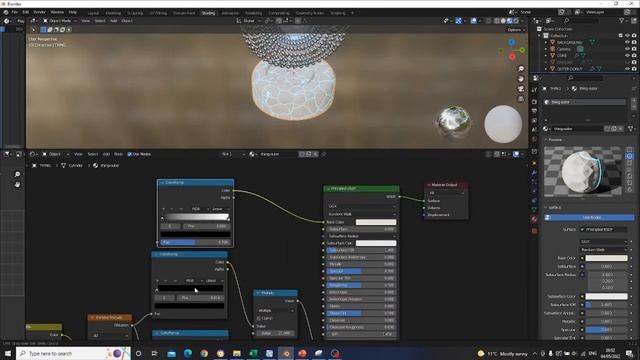This screenshot has height=360, width=640.
Task: Open Chrome from the taskbar
Action: [204, 353]
